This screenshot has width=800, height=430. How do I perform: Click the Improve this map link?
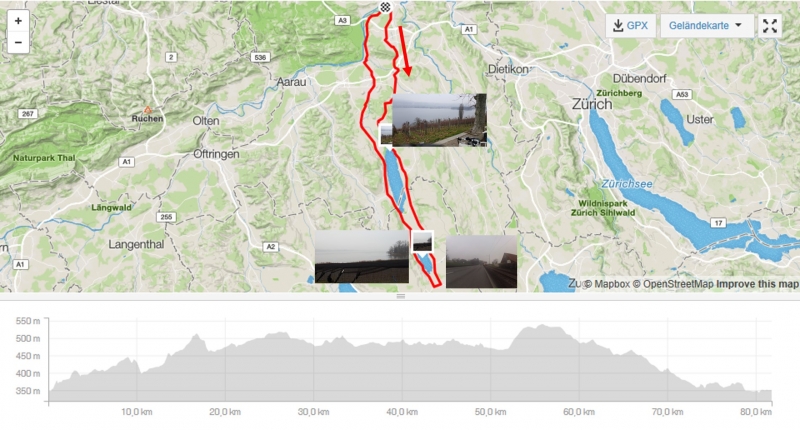pos(757,284)
